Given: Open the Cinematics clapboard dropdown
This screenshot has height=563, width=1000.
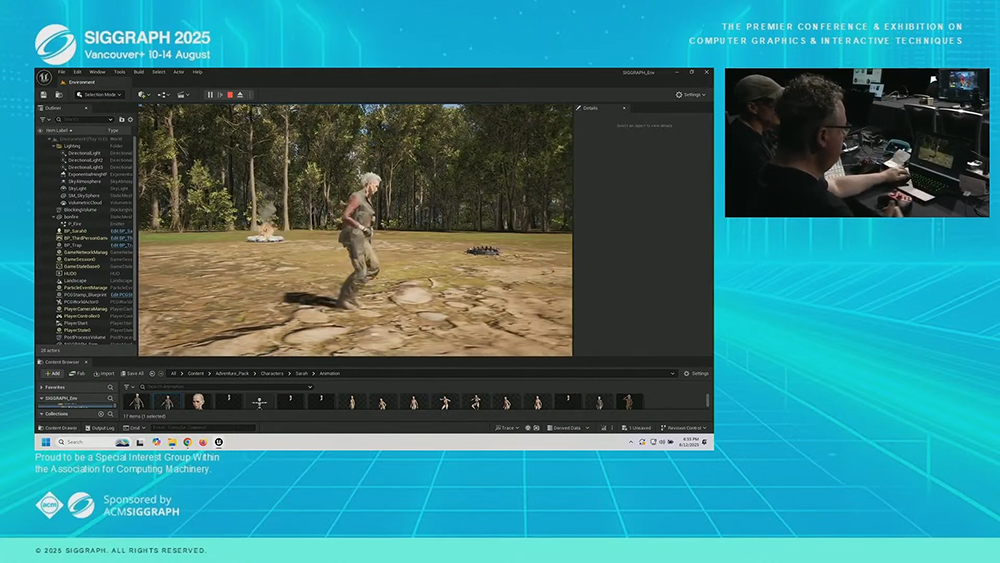Looking at the screenshot, I should (x=184, y=94).
